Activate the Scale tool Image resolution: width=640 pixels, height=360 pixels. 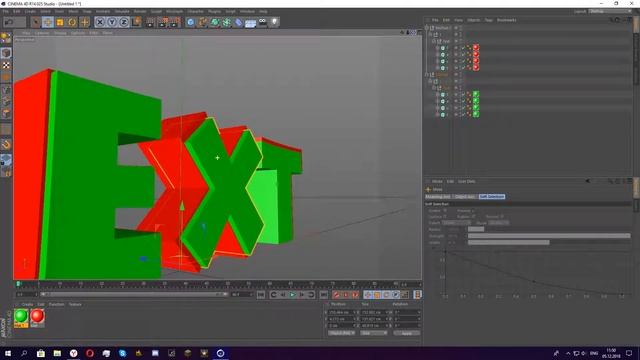coord(60,22)
